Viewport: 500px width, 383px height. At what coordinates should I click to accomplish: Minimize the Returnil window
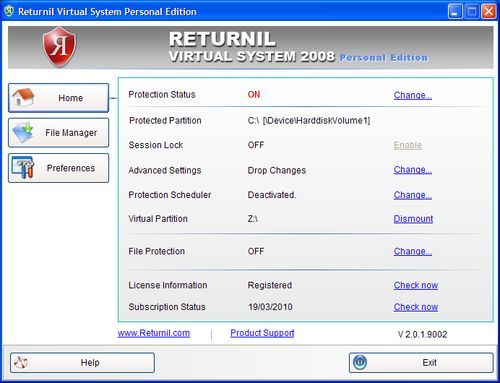click(x=455, y=12)
